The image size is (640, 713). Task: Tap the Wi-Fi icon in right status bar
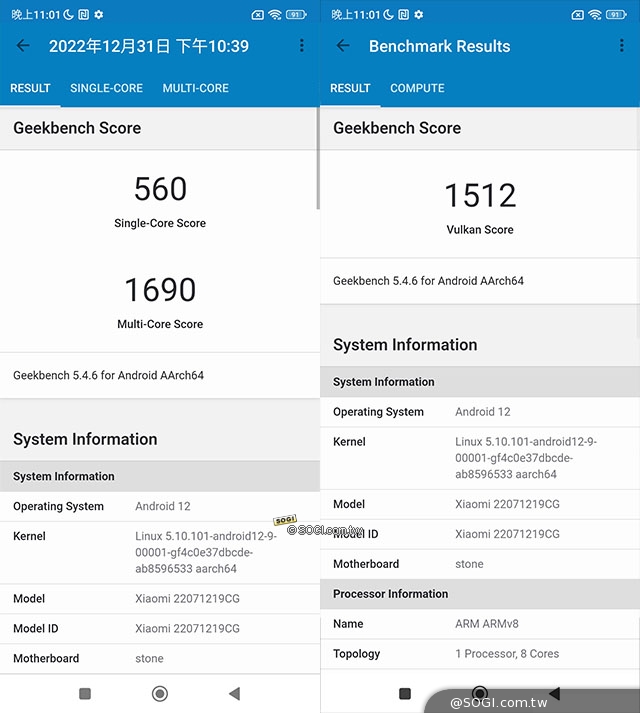coord(594,15)
